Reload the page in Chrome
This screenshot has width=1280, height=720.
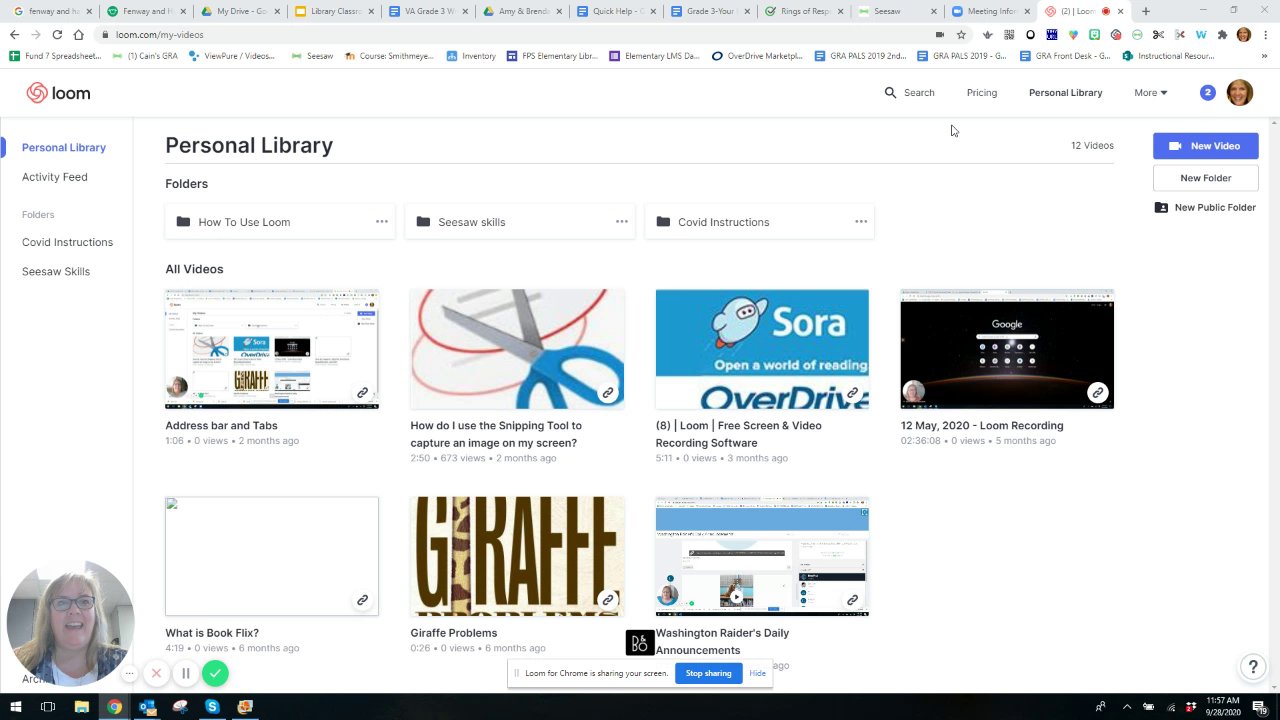[x=57, y=34]
